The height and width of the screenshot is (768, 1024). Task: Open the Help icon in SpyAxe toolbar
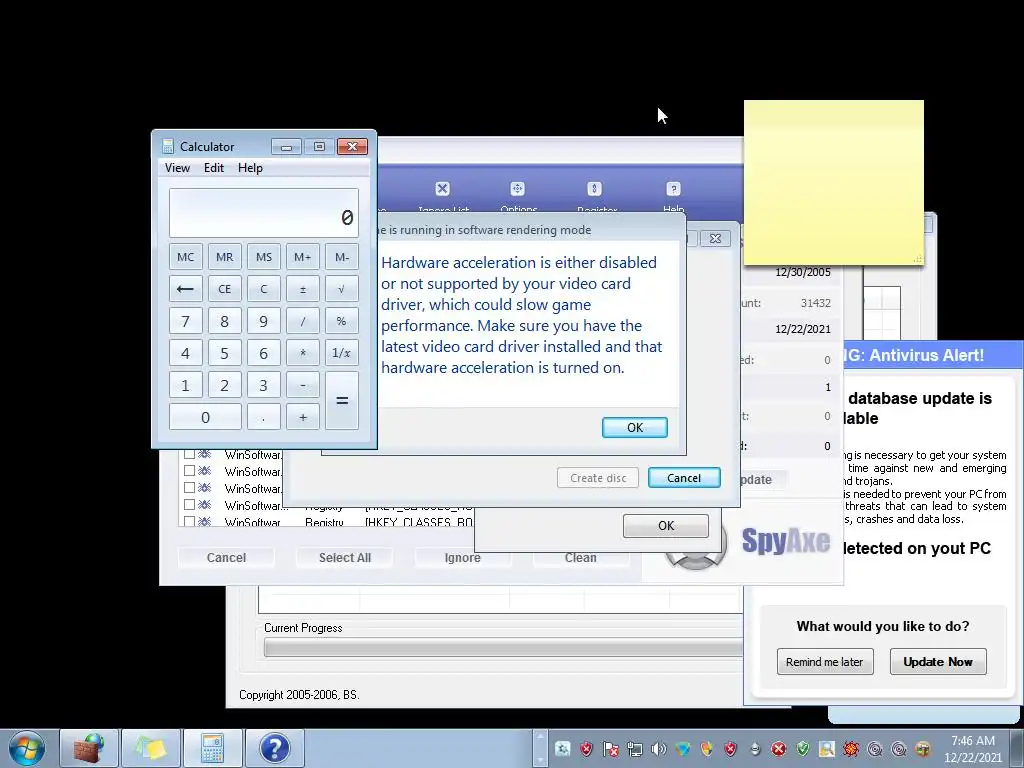pos(673,189)
